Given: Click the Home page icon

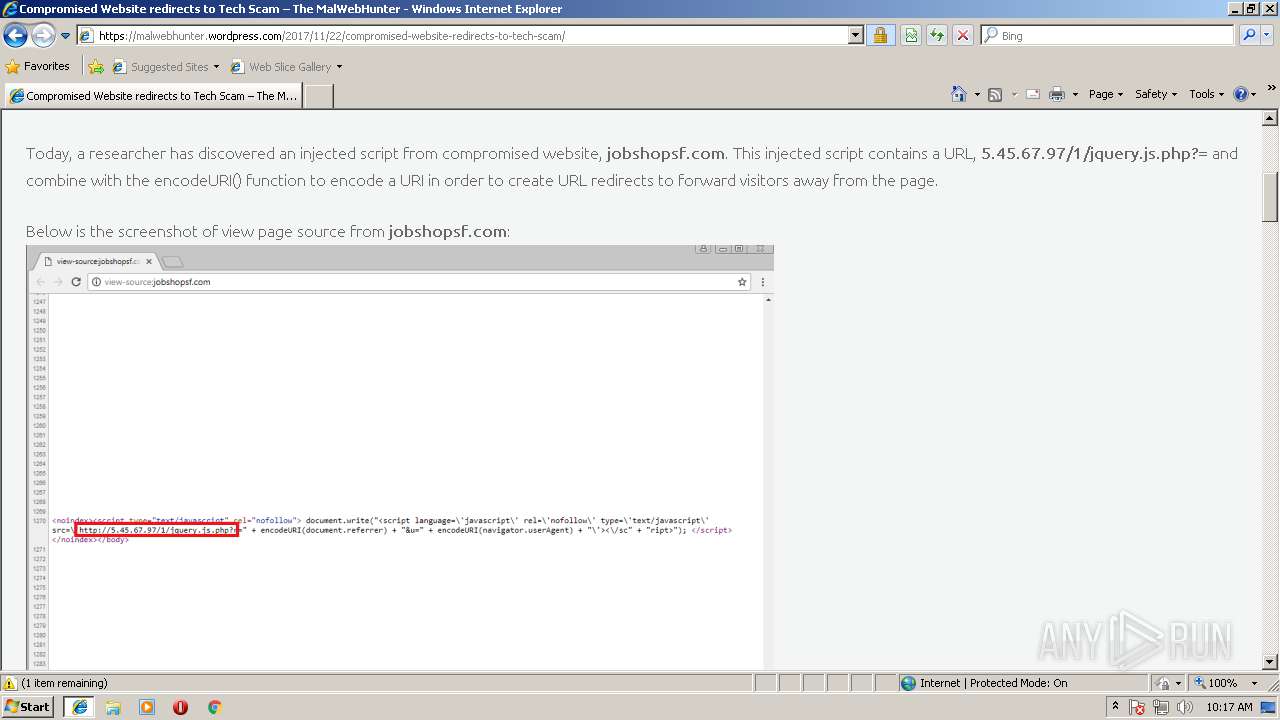Looking at the screenshot, I should (958, 94).
